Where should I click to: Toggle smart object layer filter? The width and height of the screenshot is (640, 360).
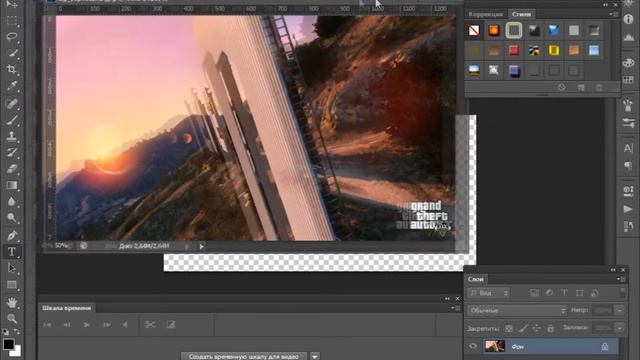pyautogui.click(x=595, y=293)
